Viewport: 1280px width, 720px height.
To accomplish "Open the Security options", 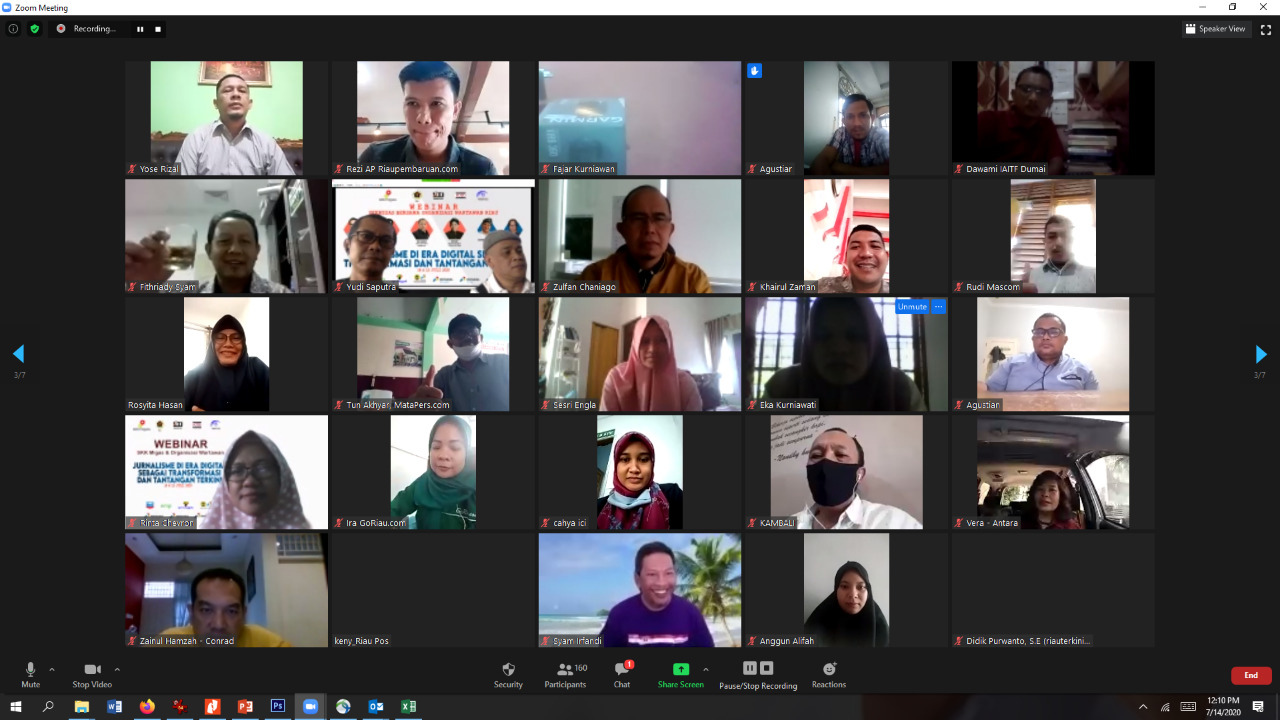I will (508, 675).
